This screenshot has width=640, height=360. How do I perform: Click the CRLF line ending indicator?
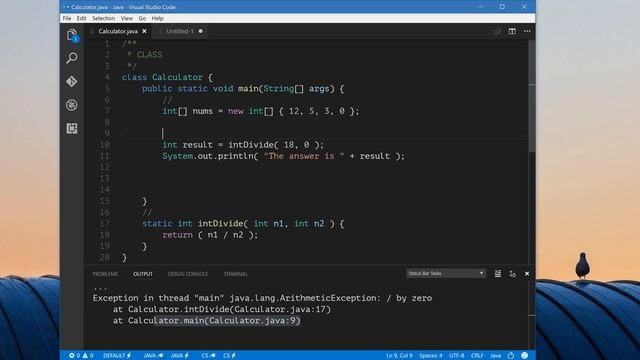click(x=477, y=356)
